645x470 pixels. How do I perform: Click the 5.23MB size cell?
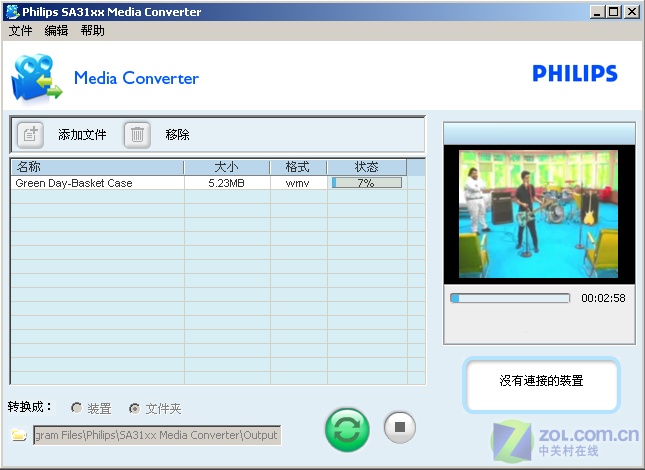pyautogui.click(x=227, y=183)
